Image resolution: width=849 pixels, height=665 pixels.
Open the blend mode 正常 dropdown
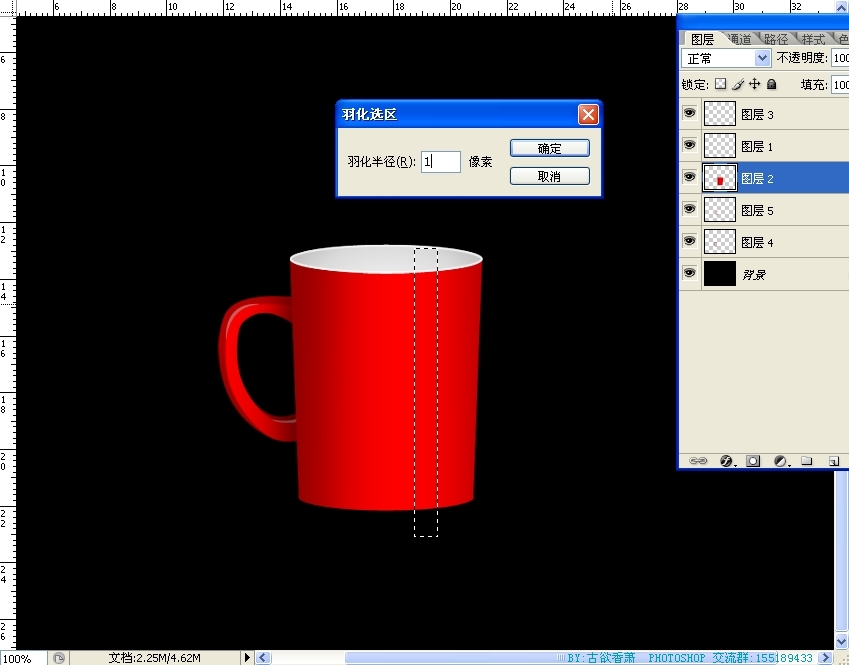(726, 59)
